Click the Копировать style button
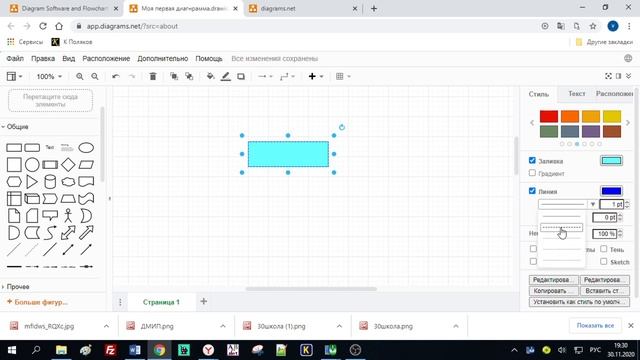The width and height of the screenshot is (640, 360). [553, 291]
